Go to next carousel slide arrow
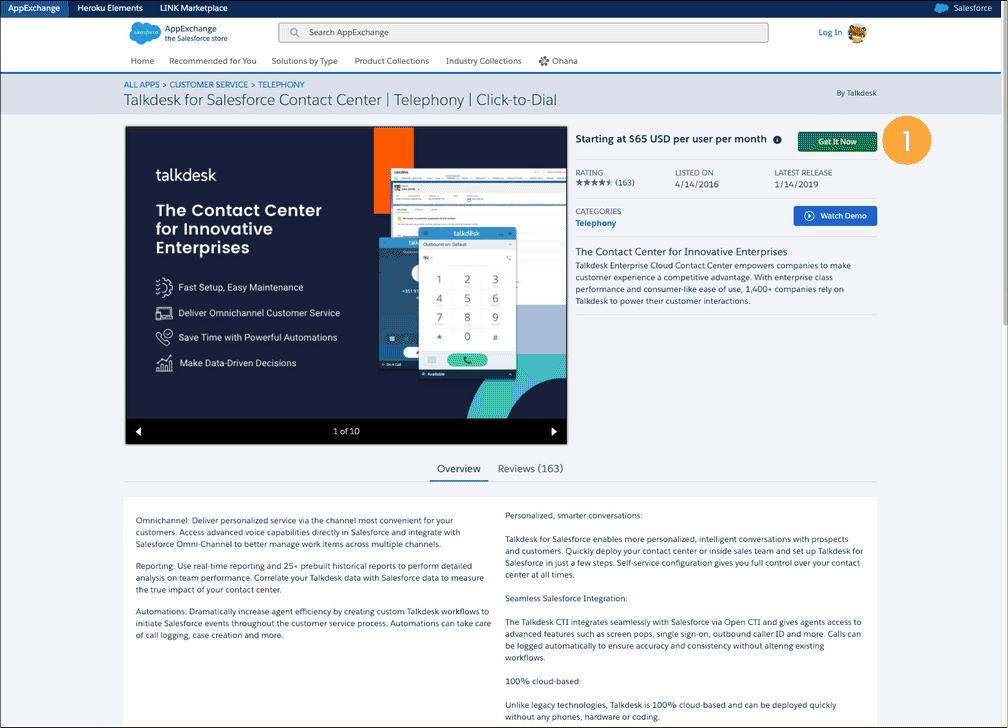This screenshot has height=728, width=1008. coord(554,431)
